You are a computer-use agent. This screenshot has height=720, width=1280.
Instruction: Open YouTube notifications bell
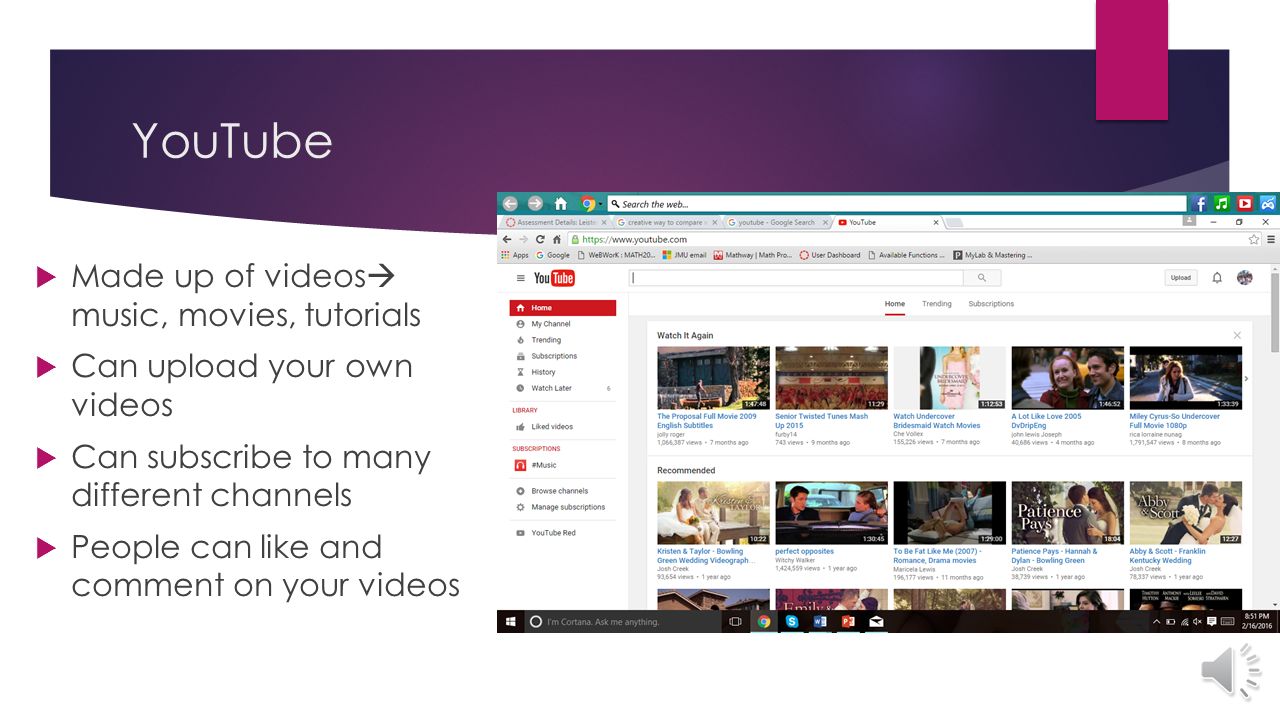[x=1217, y=278]
